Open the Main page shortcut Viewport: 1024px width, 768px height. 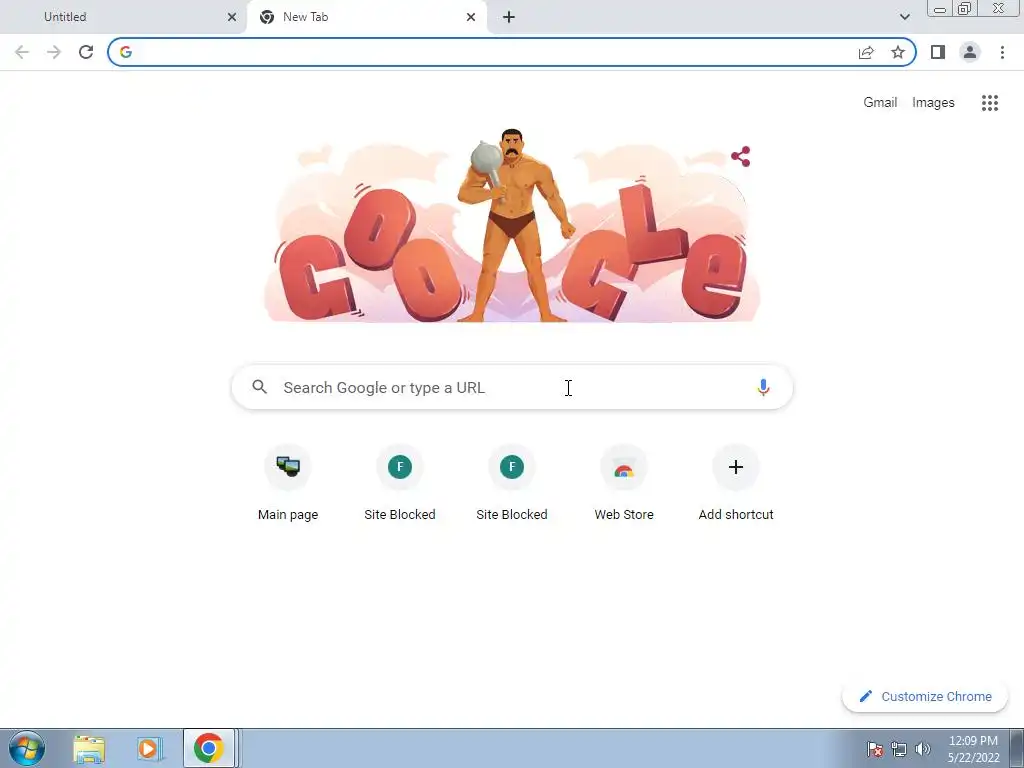coord(288,483)
